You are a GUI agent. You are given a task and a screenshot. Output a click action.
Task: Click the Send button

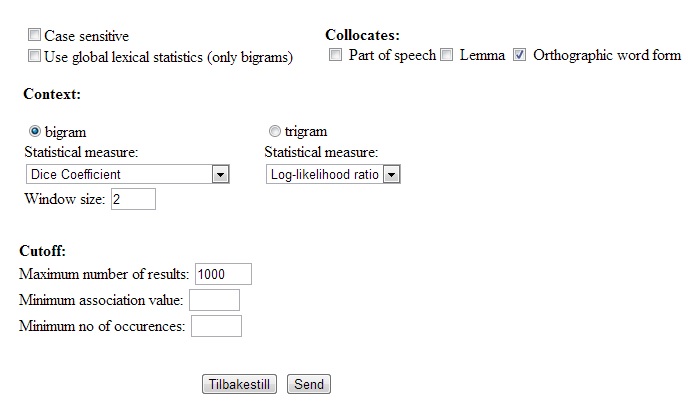[309, 385]
